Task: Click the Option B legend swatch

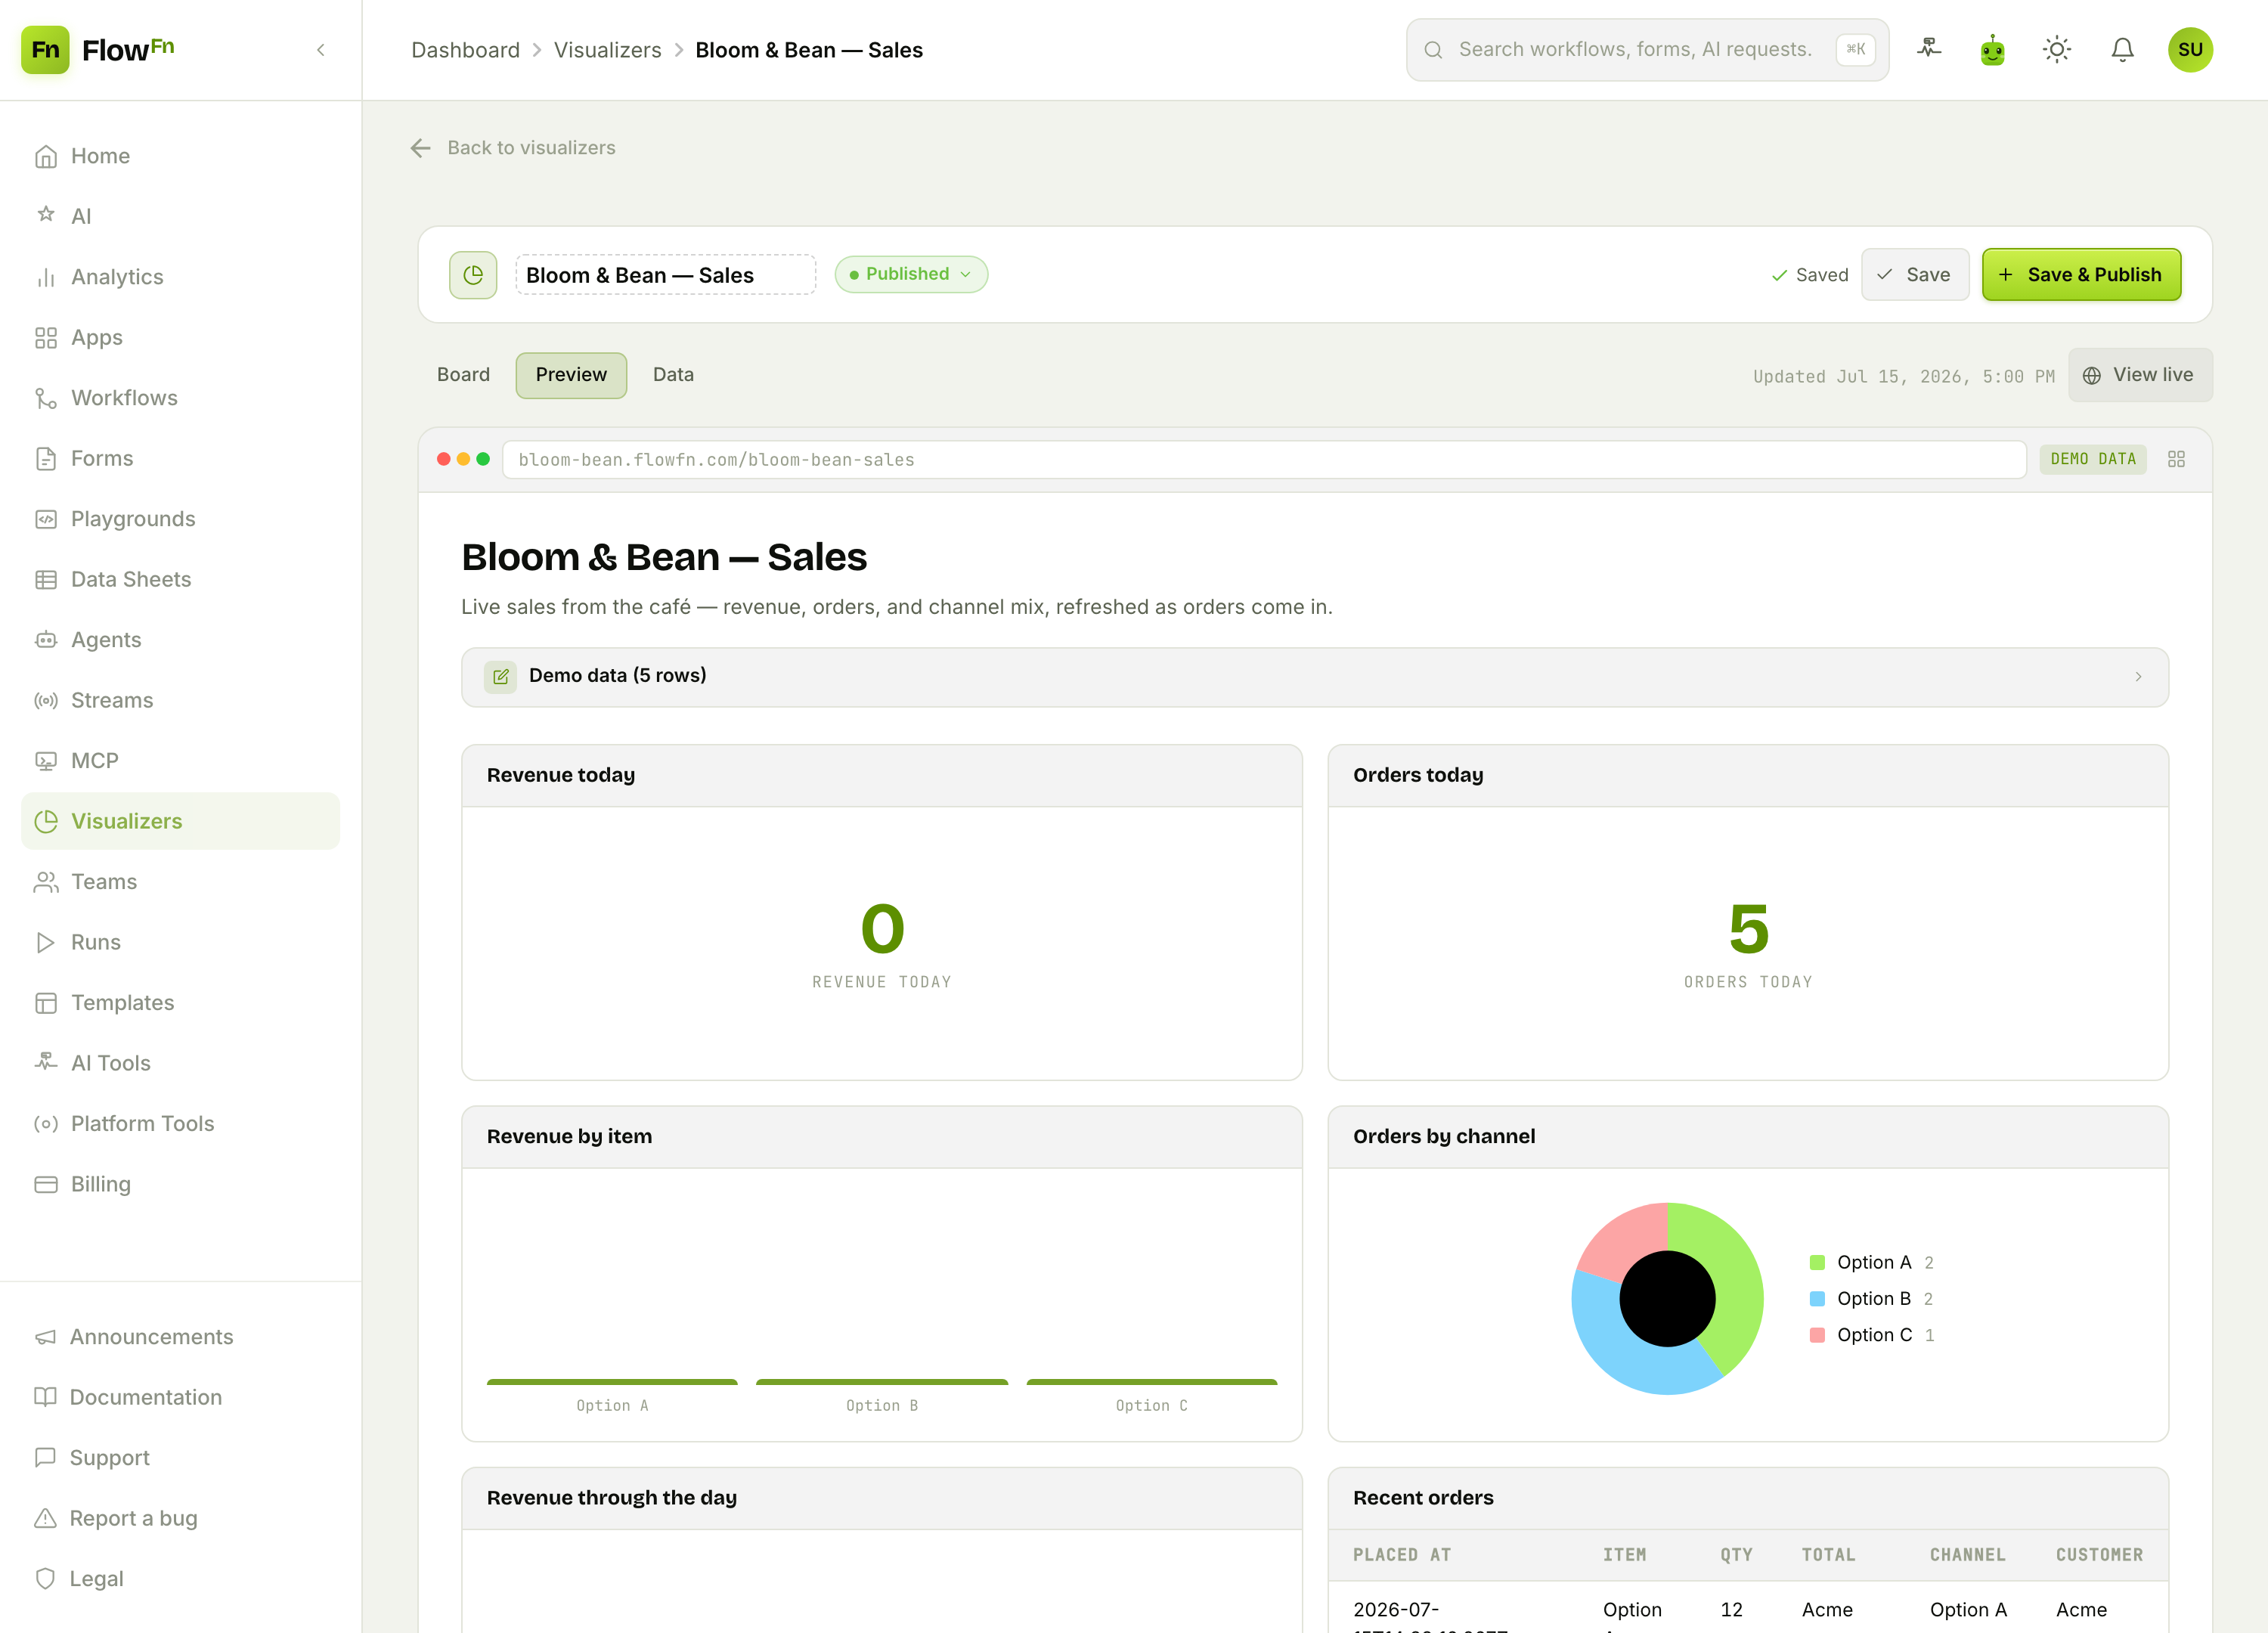Action: [x=1817, y=1299]
